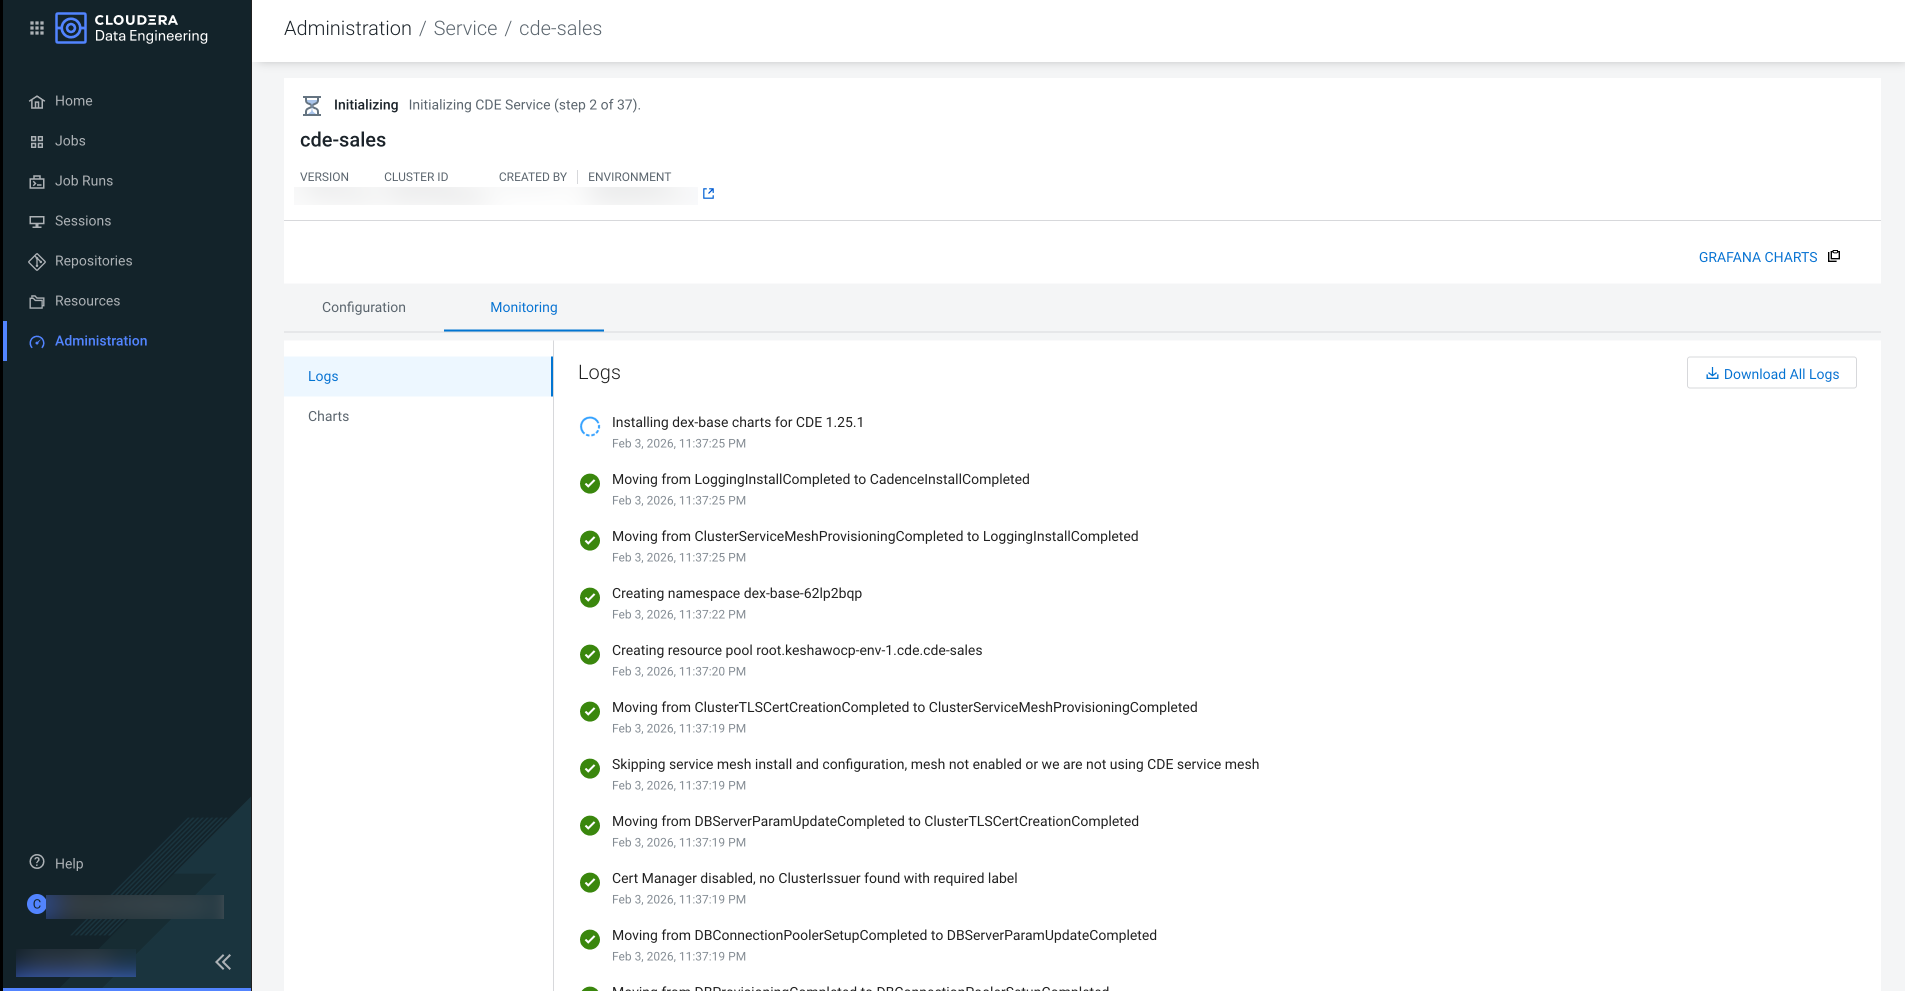The height and width of the screenshot is (991, 1905).
Task: Click the user profile avatar
Action: click(37, 904)
